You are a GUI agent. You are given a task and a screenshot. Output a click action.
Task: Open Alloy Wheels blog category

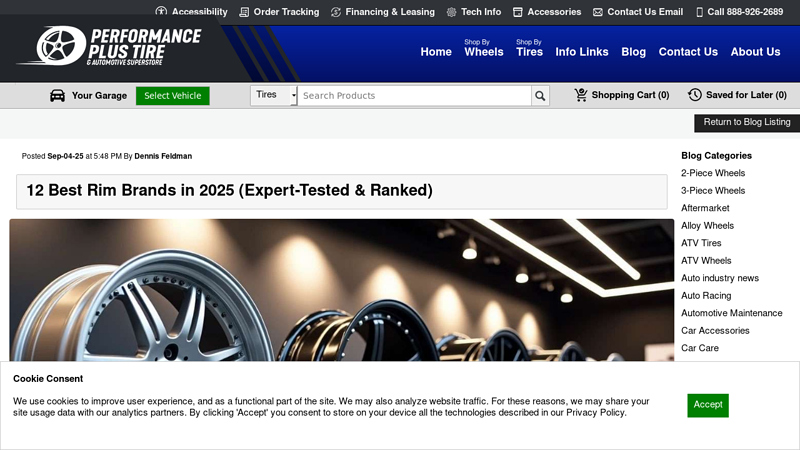707,226
